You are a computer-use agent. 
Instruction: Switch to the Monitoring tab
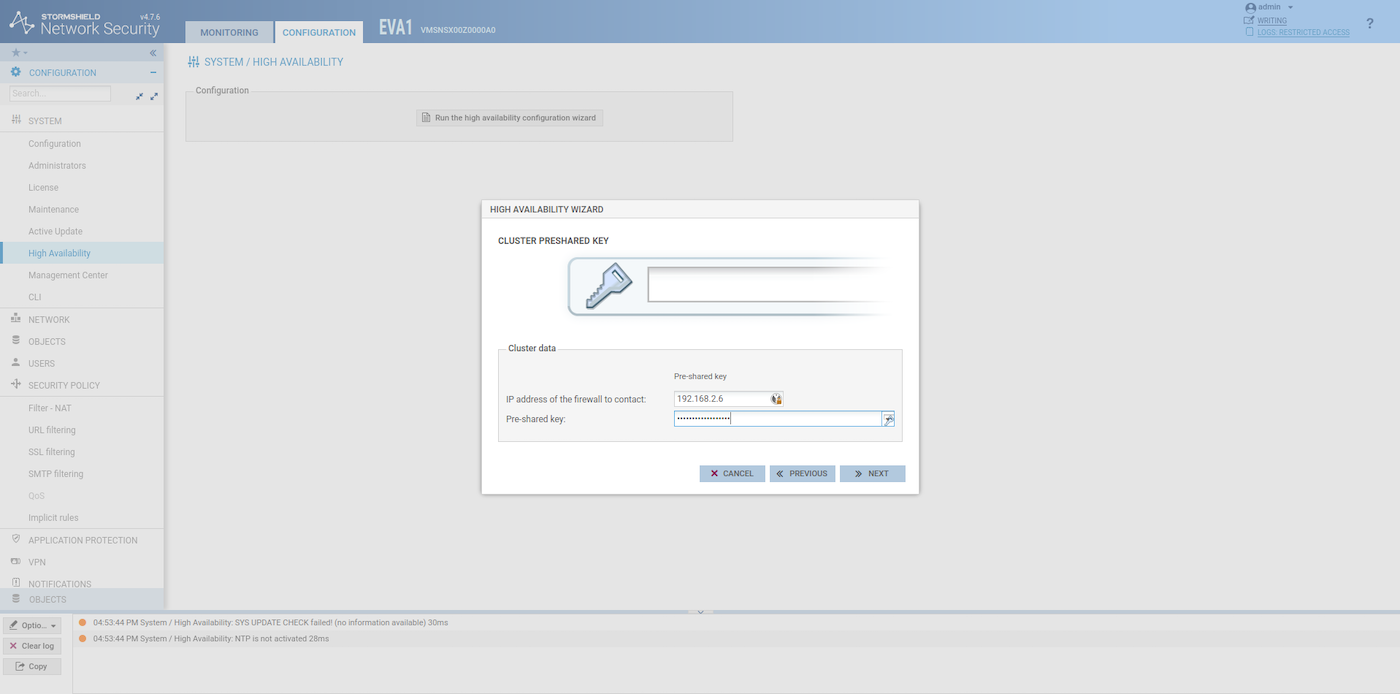coord(229,32)
